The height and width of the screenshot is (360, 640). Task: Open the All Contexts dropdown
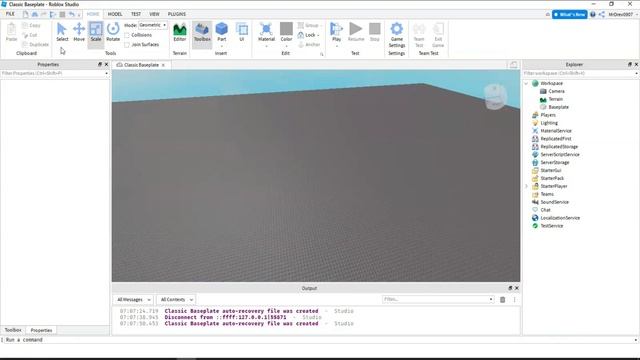coord(176,300)
